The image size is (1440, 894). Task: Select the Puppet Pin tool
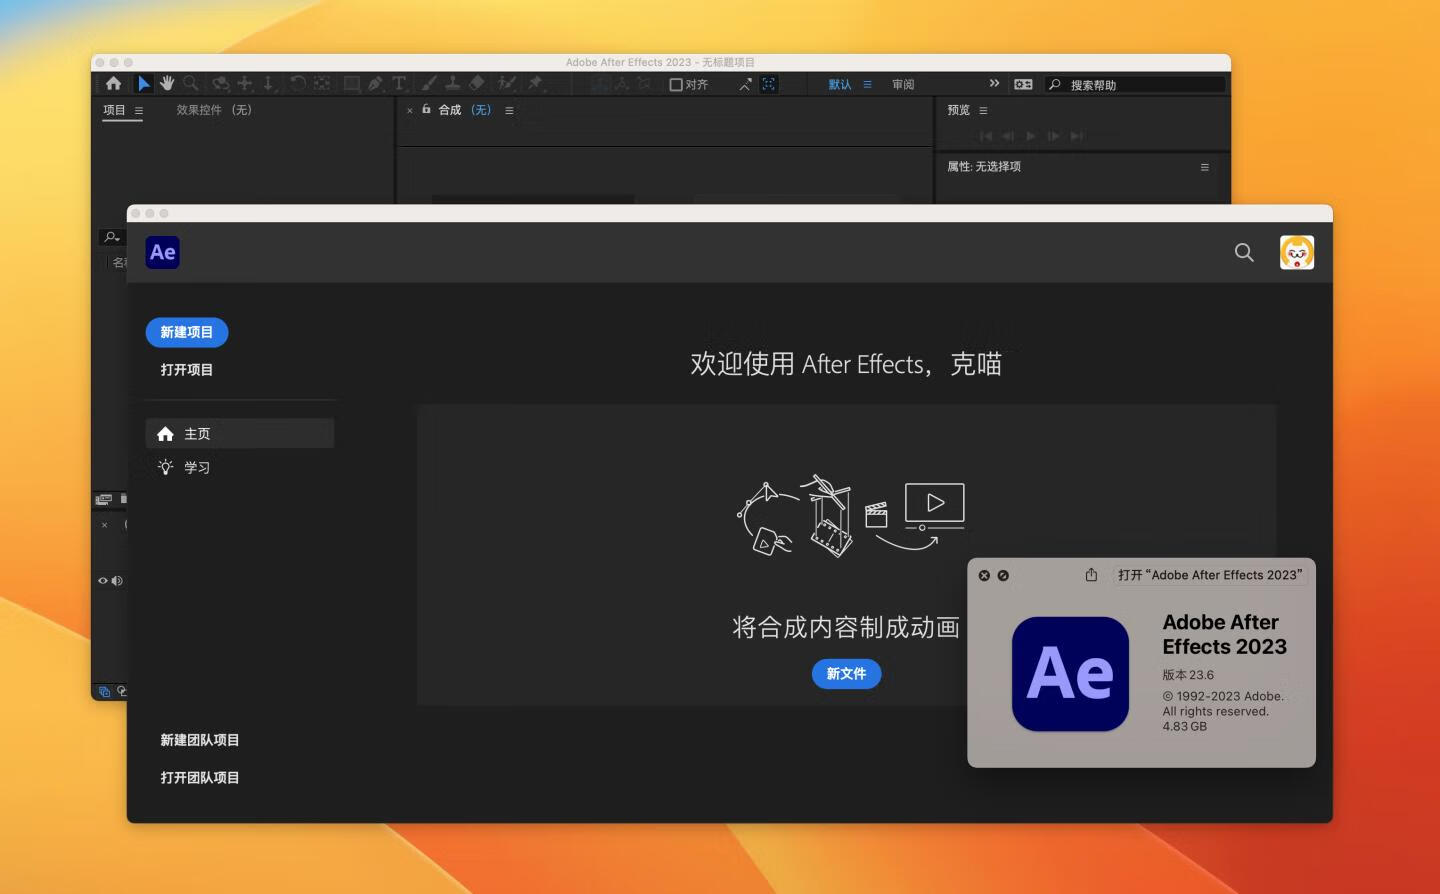(x=535, y=84)
